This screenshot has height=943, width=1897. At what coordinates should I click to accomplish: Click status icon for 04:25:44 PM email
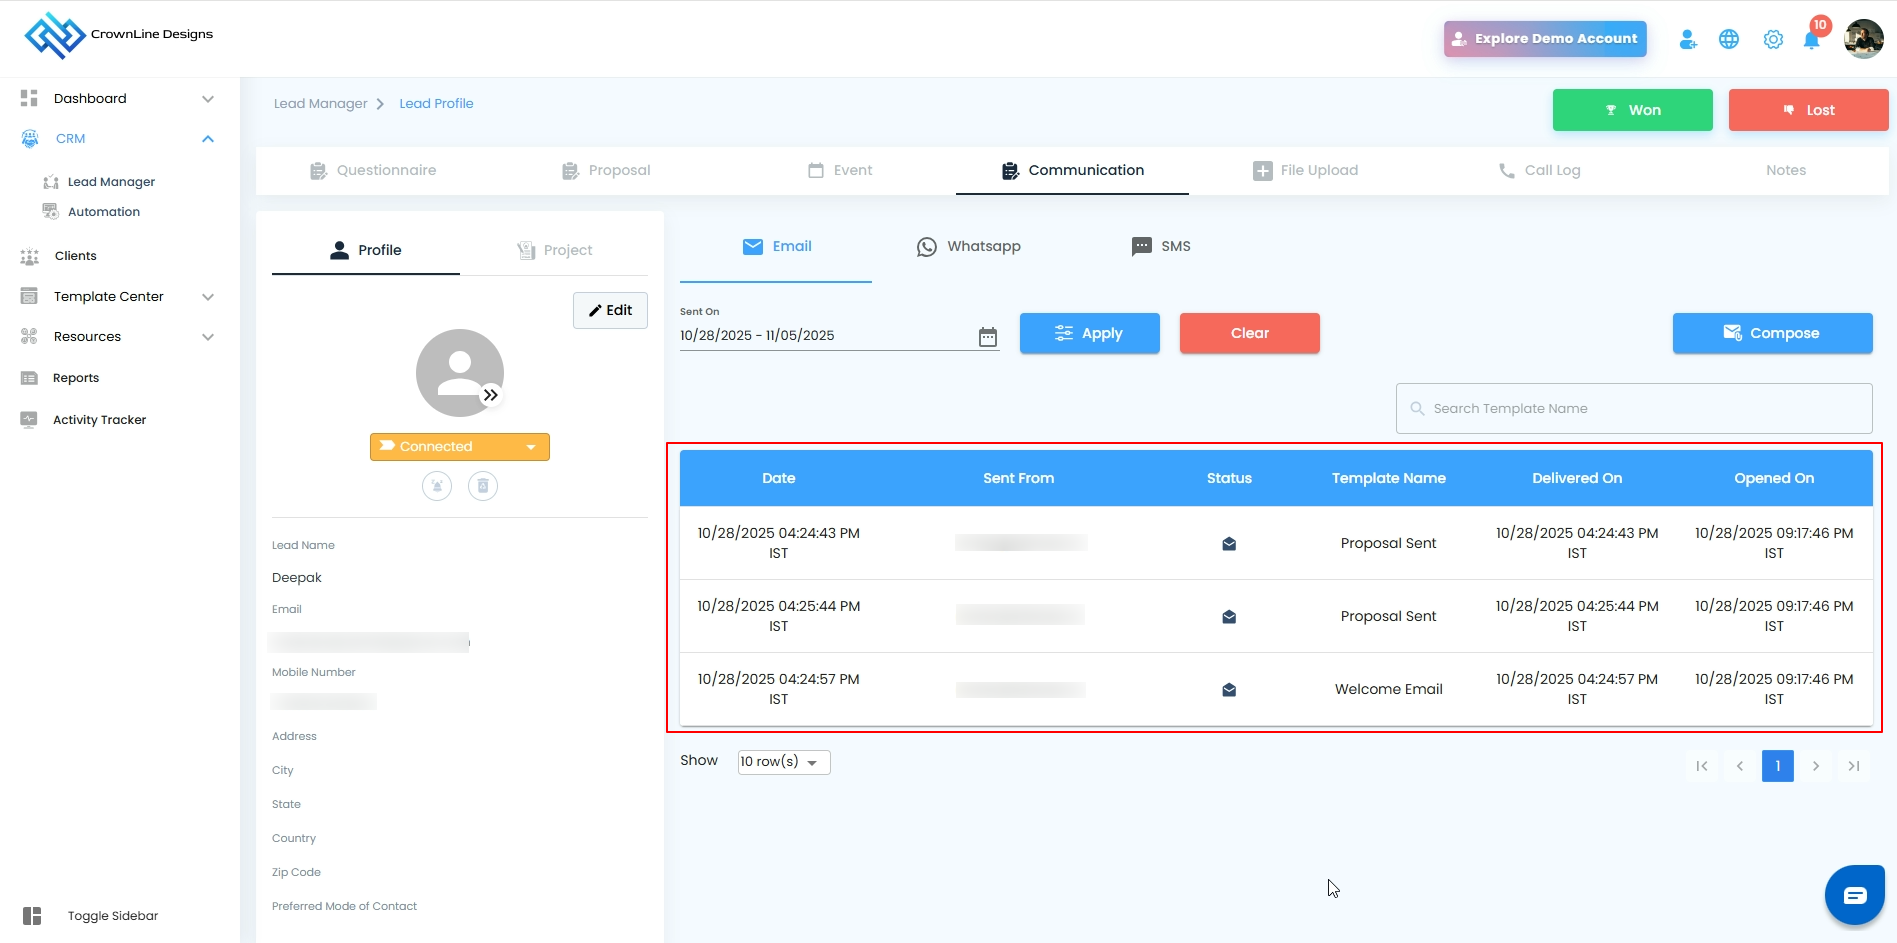pos(1229,617)
